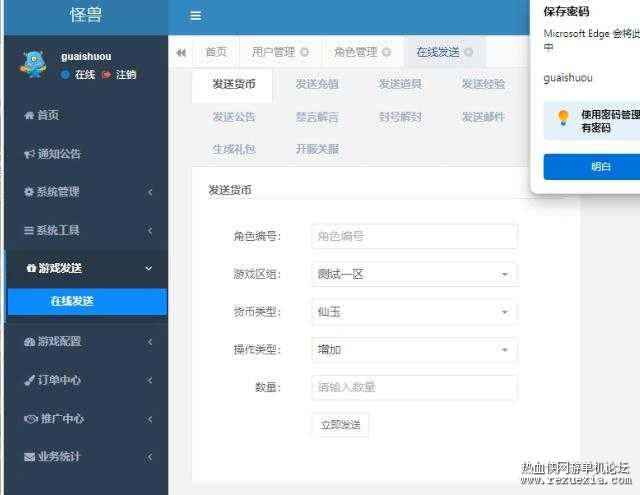
Task: Switch to the 首页 page tab
Action: coord(216,52)
